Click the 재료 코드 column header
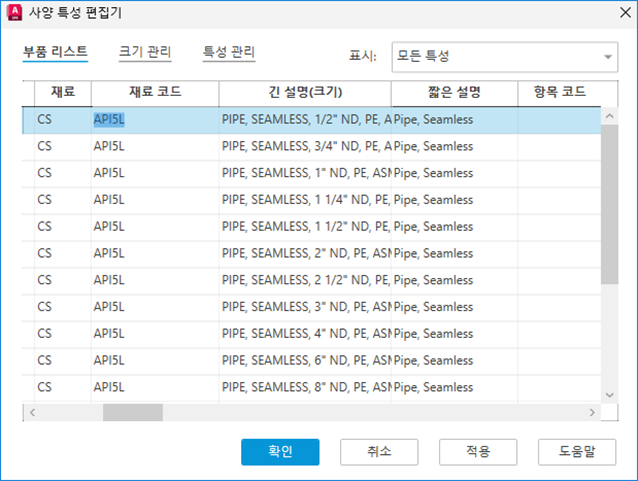 tap(155, 93)
